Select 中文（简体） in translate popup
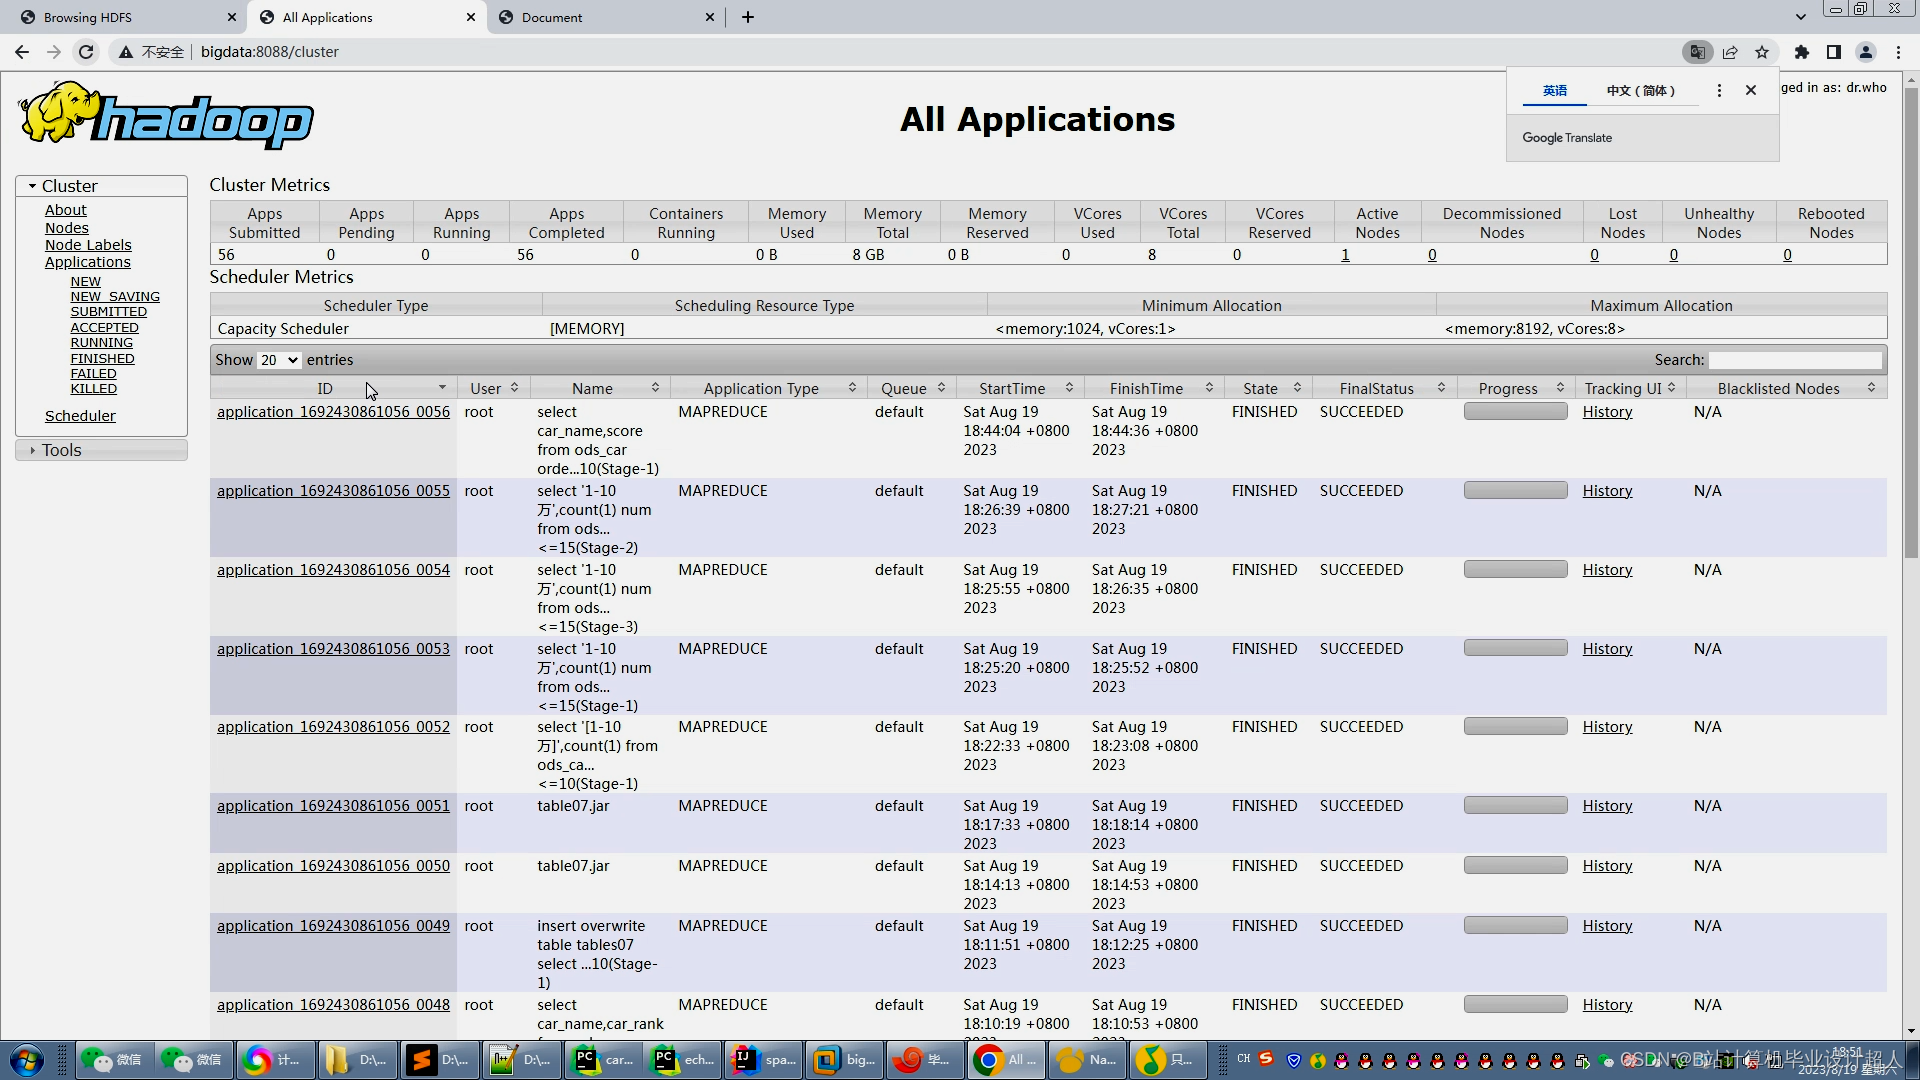Viewport: 1920px width, 1080px height. pyautogui.click(x=1640, y=90)
